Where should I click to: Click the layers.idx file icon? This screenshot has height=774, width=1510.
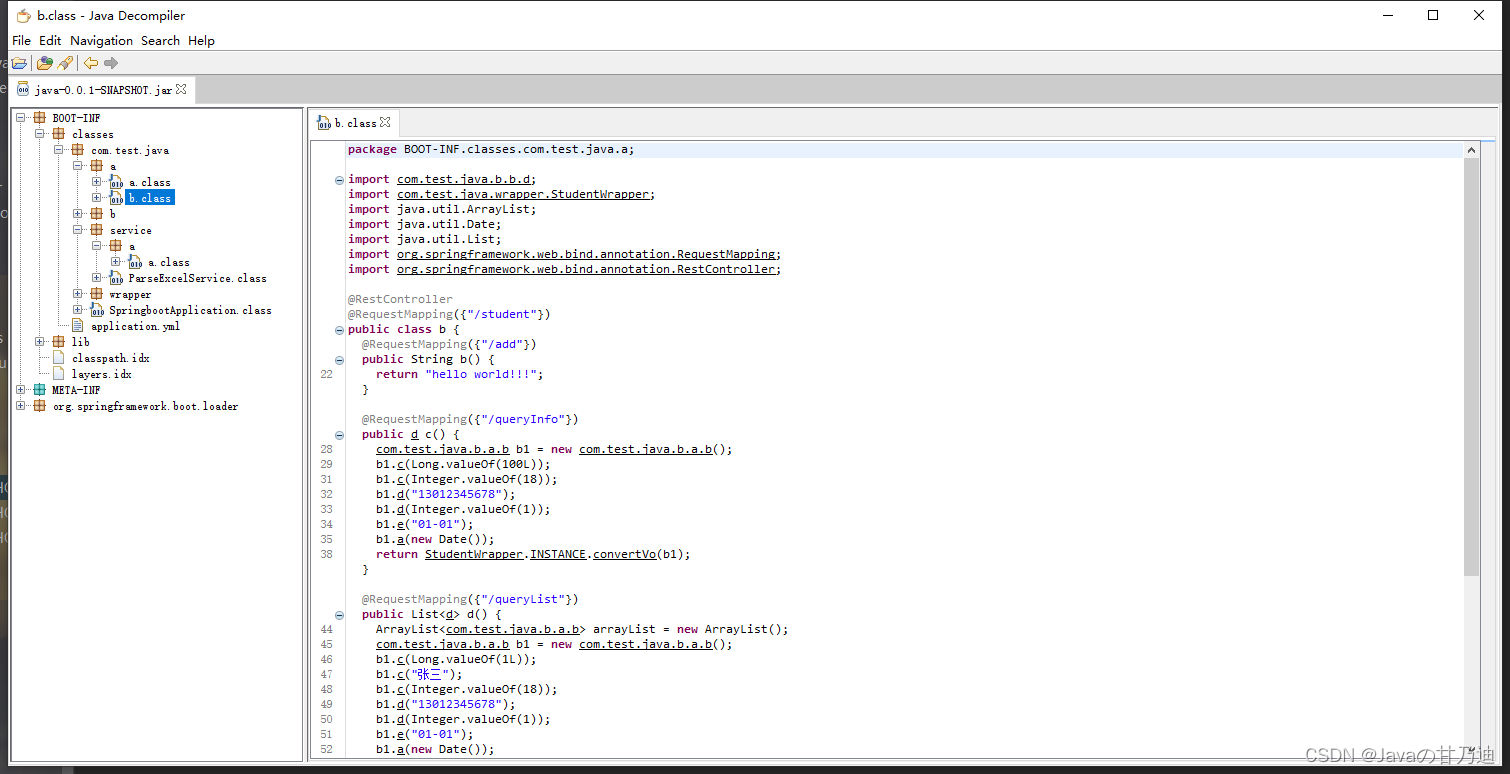pos(59,374)
